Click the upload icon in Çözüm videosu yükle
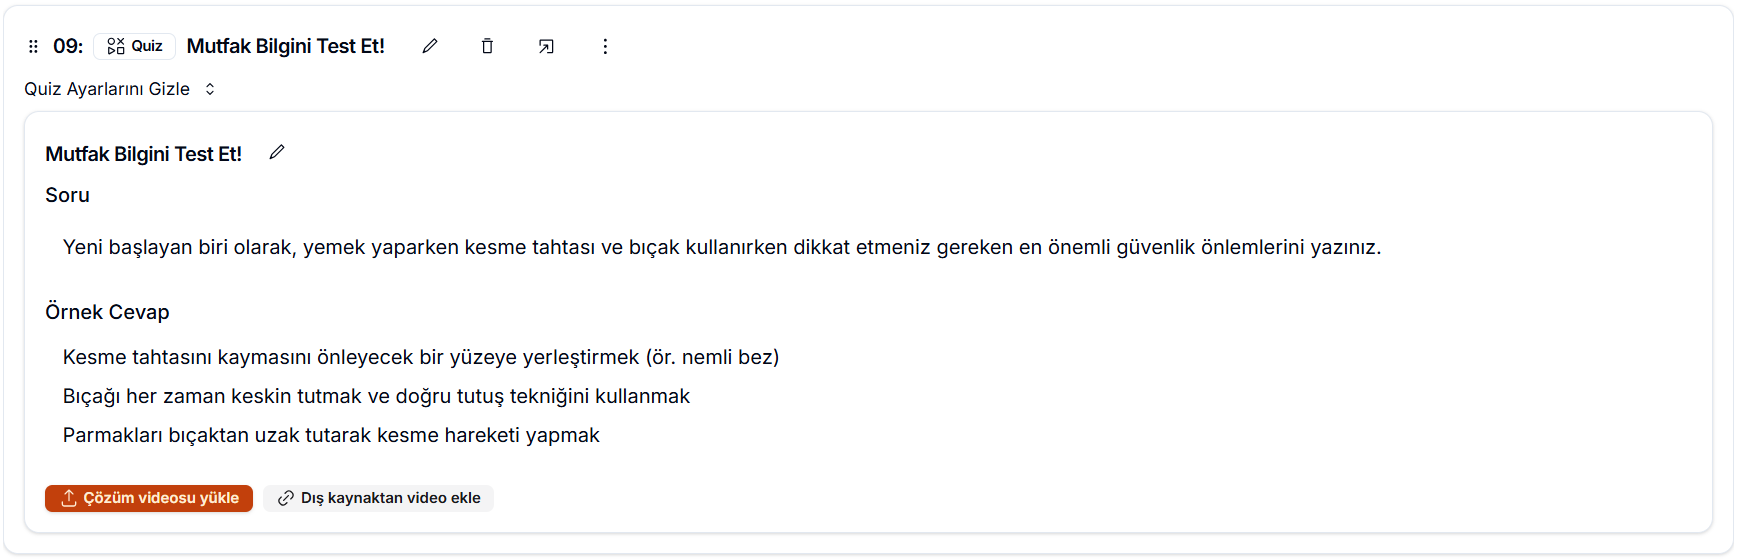Viewport: 1740px width, 559px height. [69, 498]
